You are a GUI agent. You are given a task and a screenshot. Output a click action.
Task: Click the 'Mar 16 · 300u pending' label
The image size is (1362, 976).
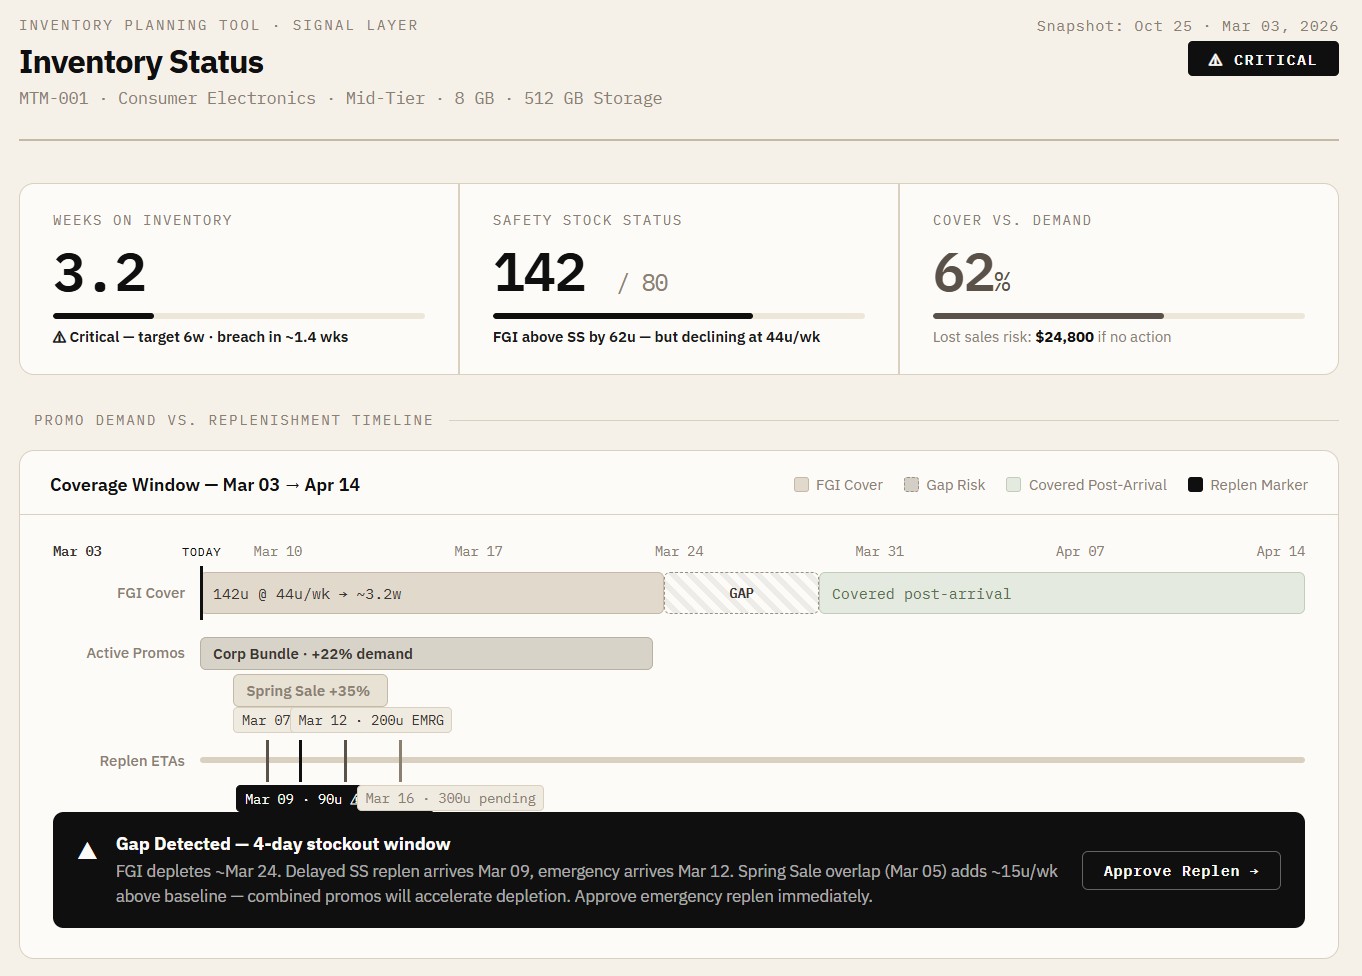pos(450,799)
